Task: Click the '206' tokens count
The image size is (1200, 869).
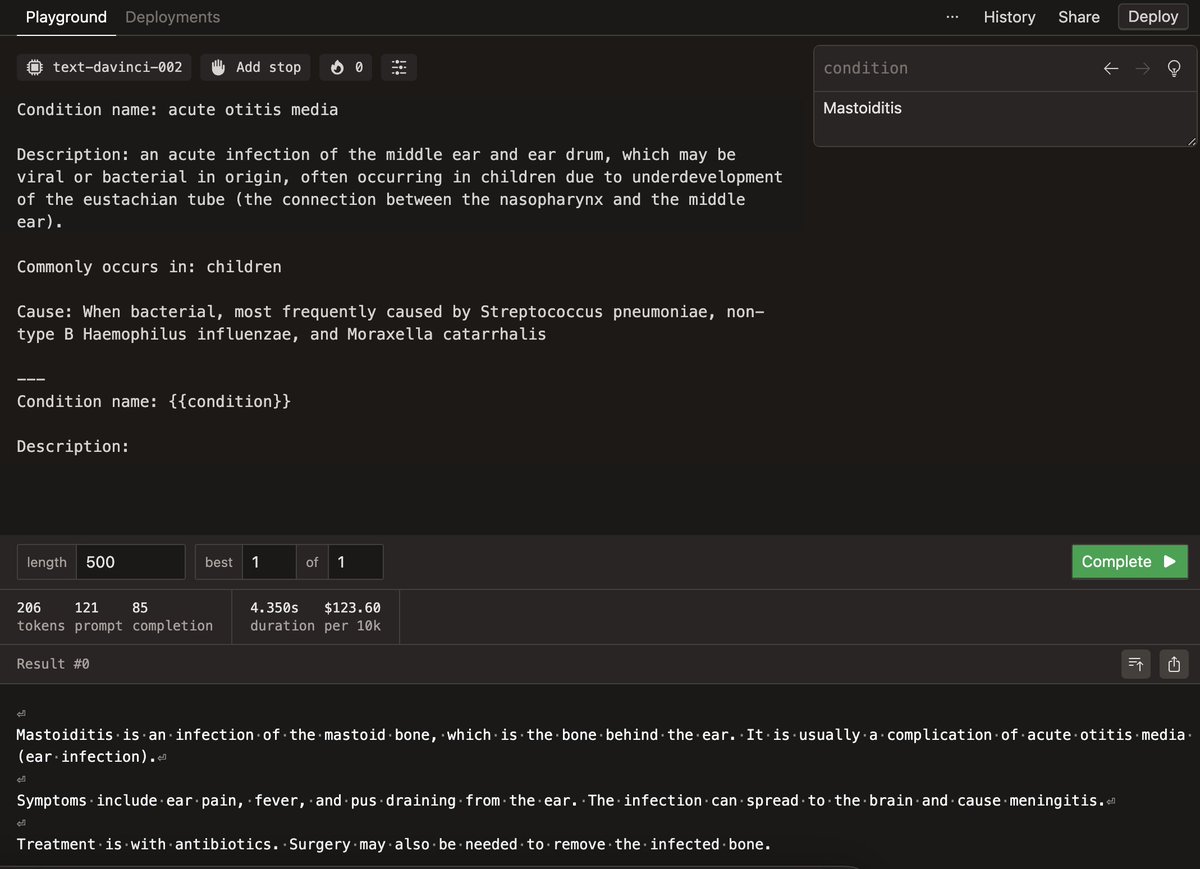Action: [29, 607]
